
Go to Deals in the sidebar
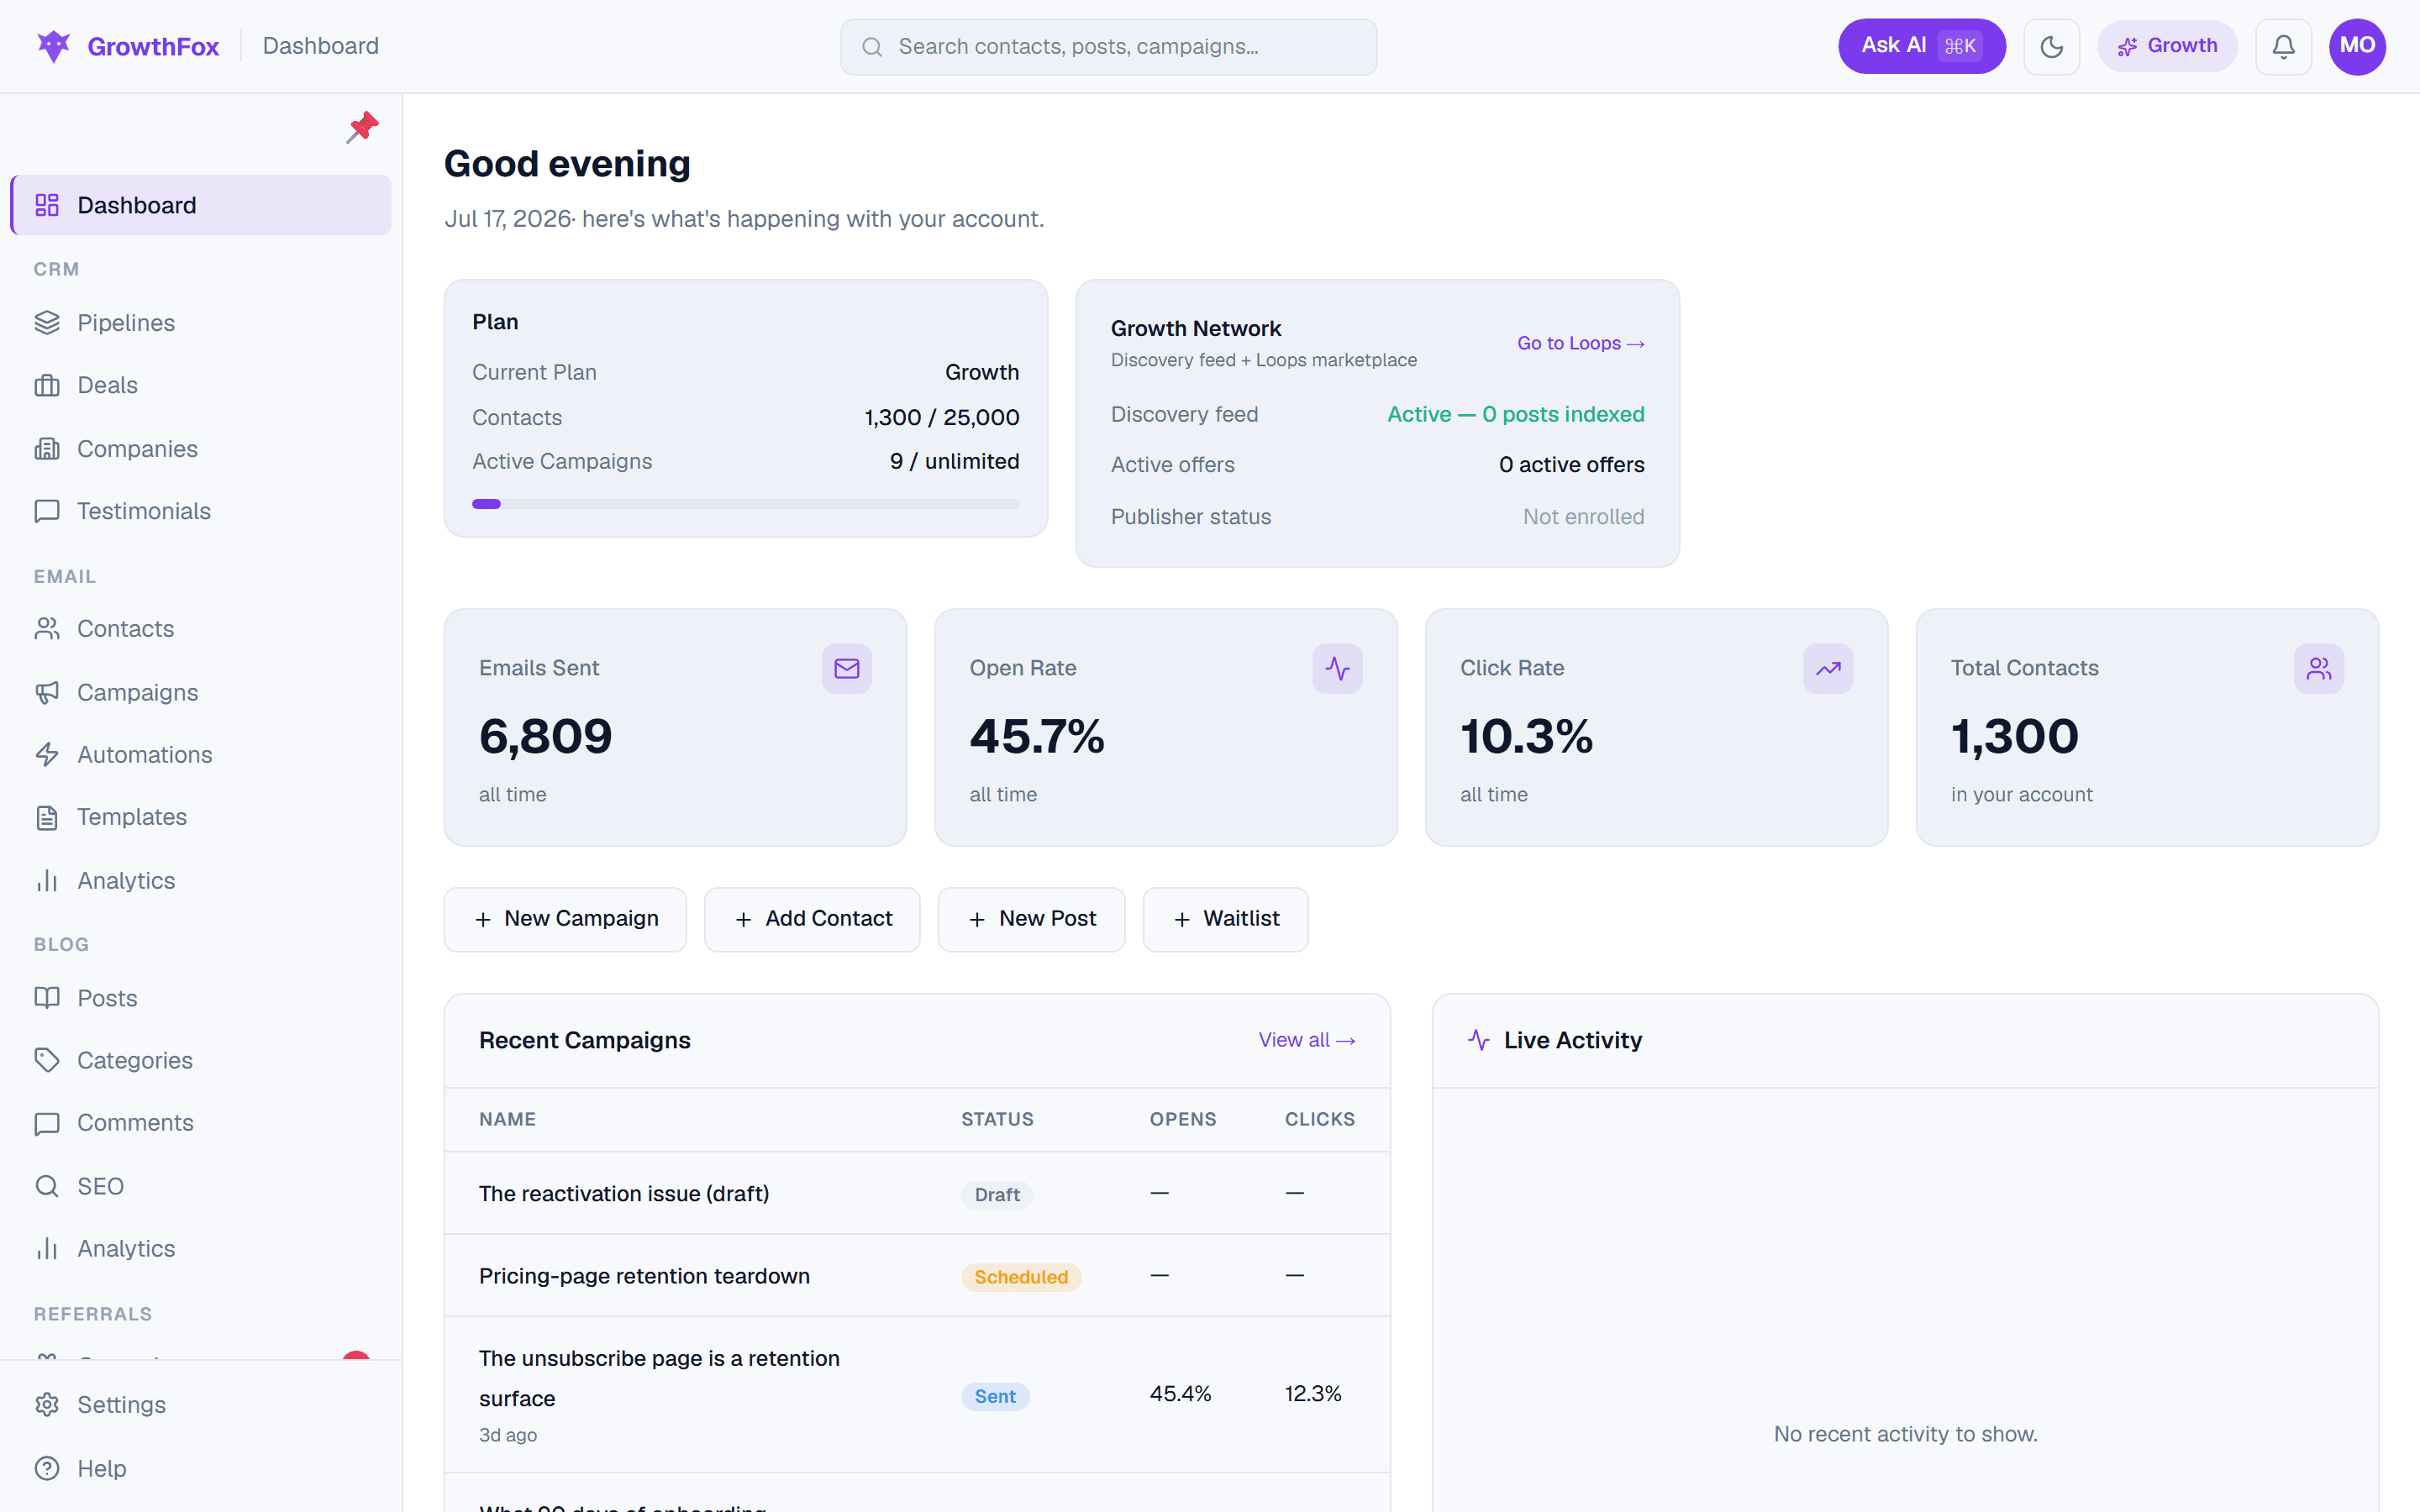(x=201, y=385)
